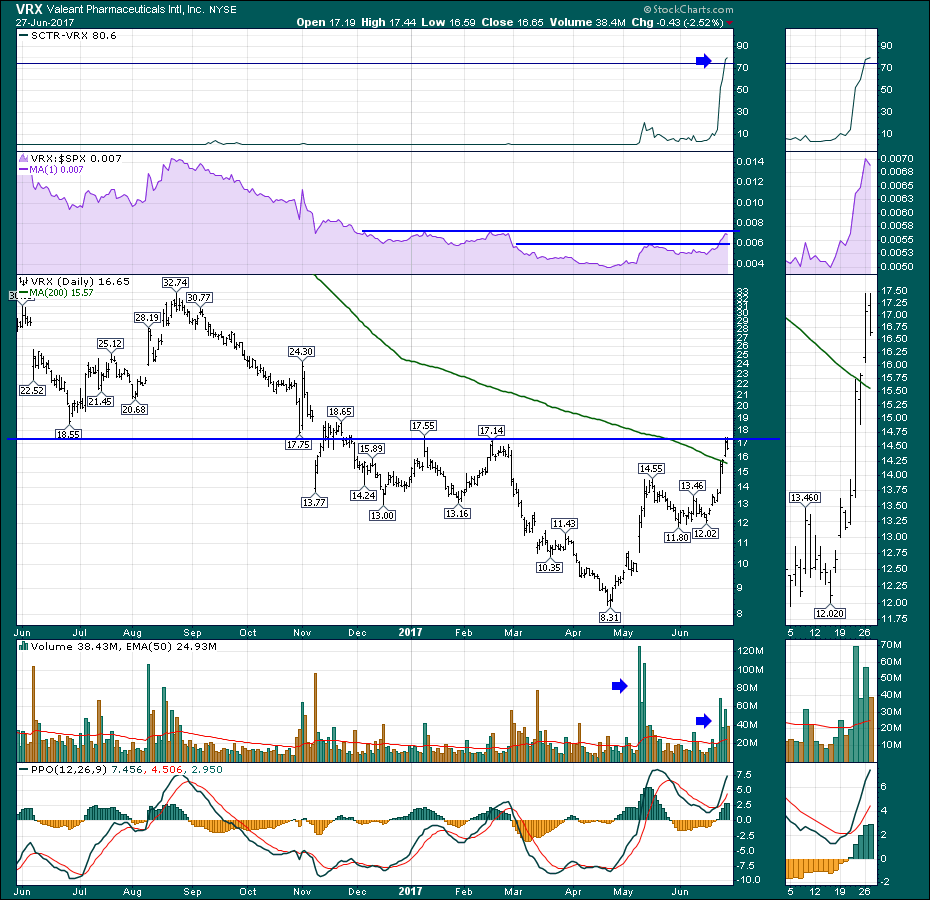Click the 0.0070 ratio axis value in zoom panel
The height and width of the screenshot is (900, 930).
pos(897,159)
